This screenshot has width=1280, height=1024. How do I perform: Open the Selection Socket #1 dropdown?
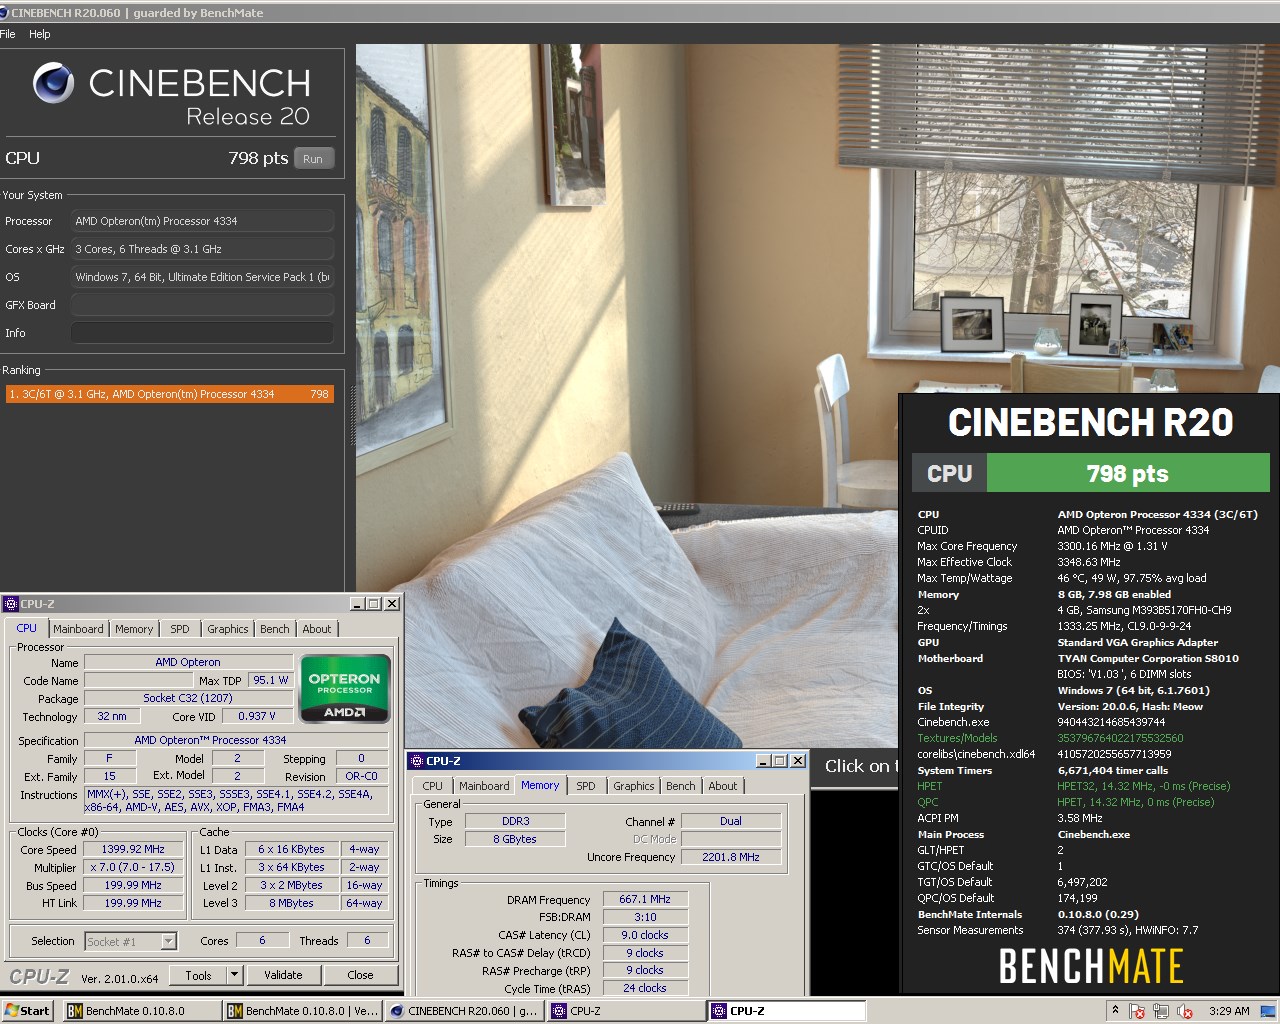[x=131, y=941]
